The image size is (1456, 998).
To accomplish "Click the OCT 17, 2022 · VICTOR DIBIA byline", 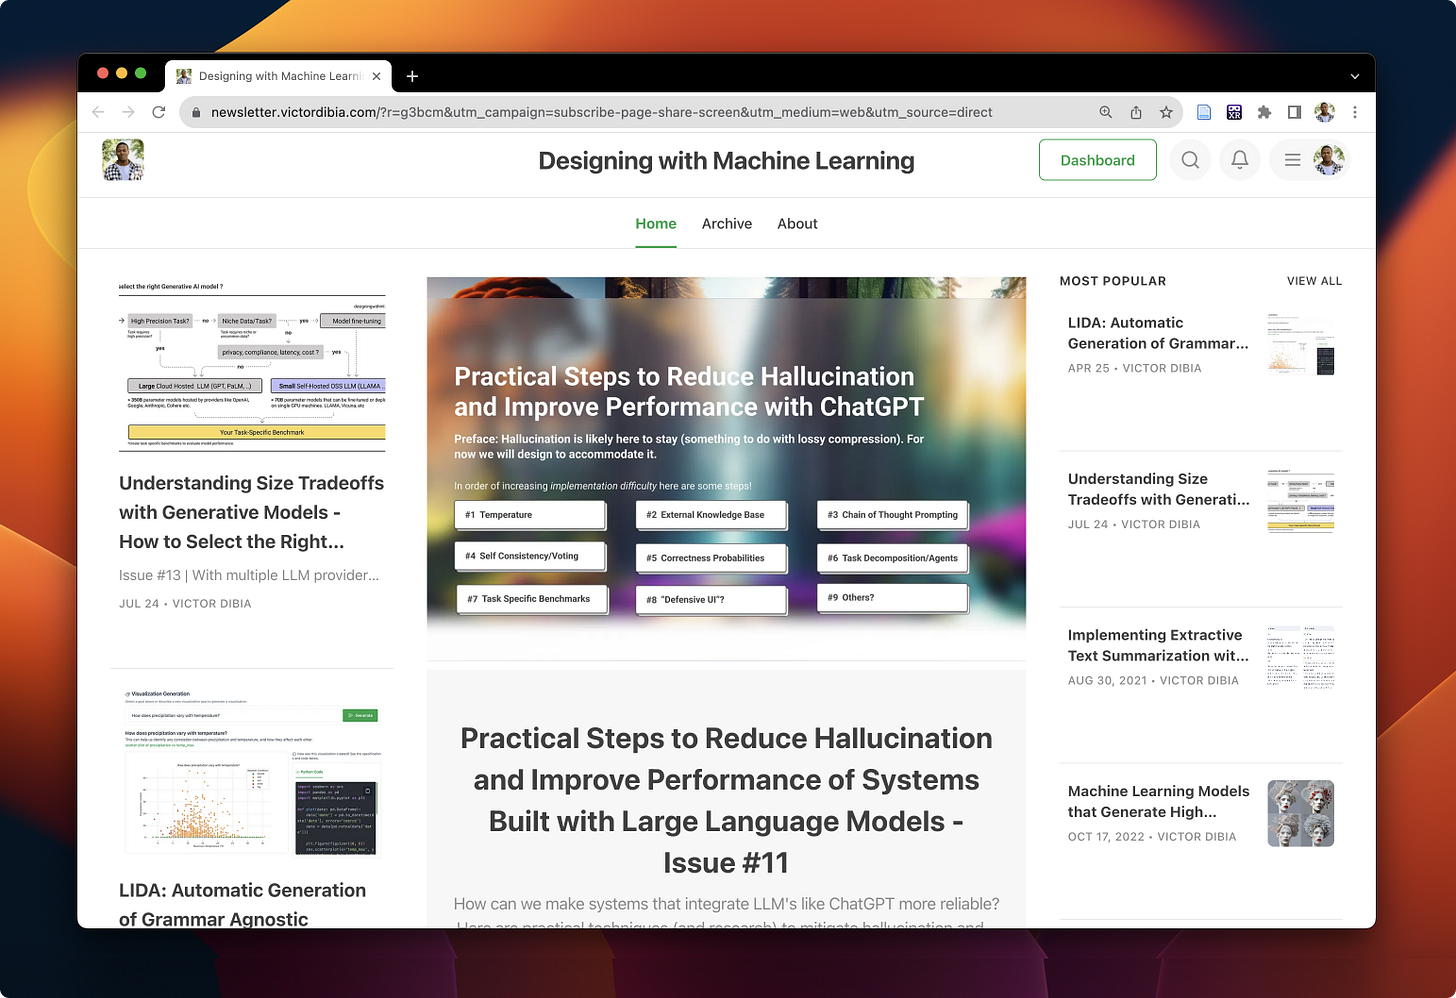I will (x=1151, y=836).
